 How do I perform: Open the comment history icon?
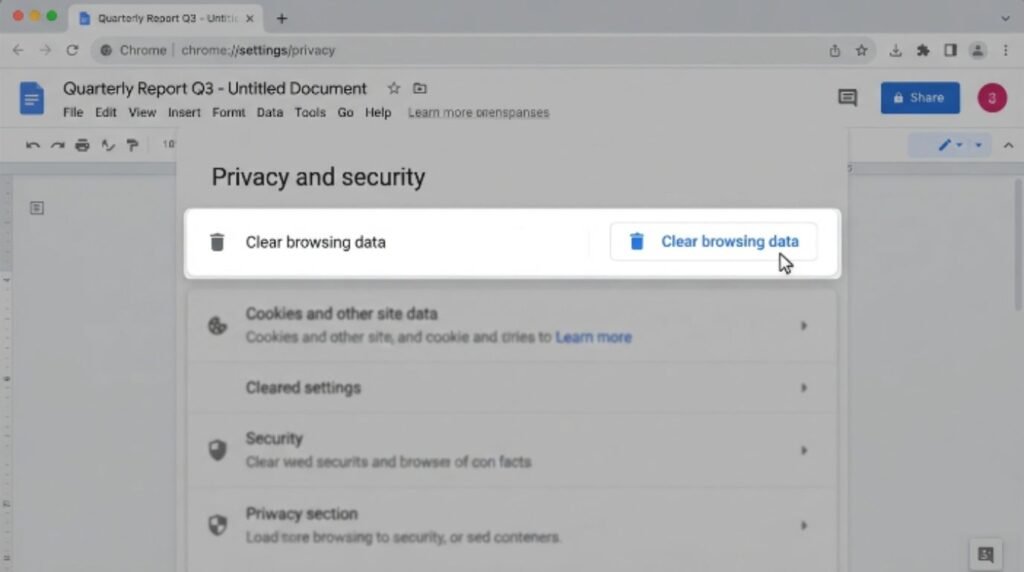pos(847,98)
